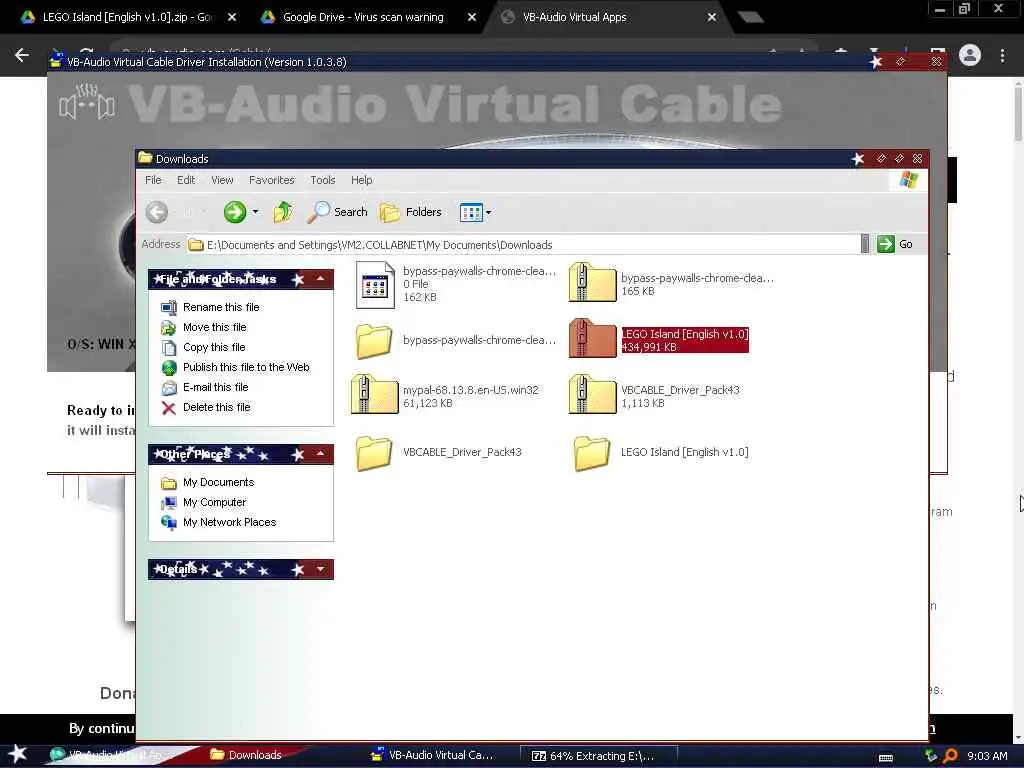
Task: Select the highlighted LEGO Island zip icon
Action: click(592, 338)
